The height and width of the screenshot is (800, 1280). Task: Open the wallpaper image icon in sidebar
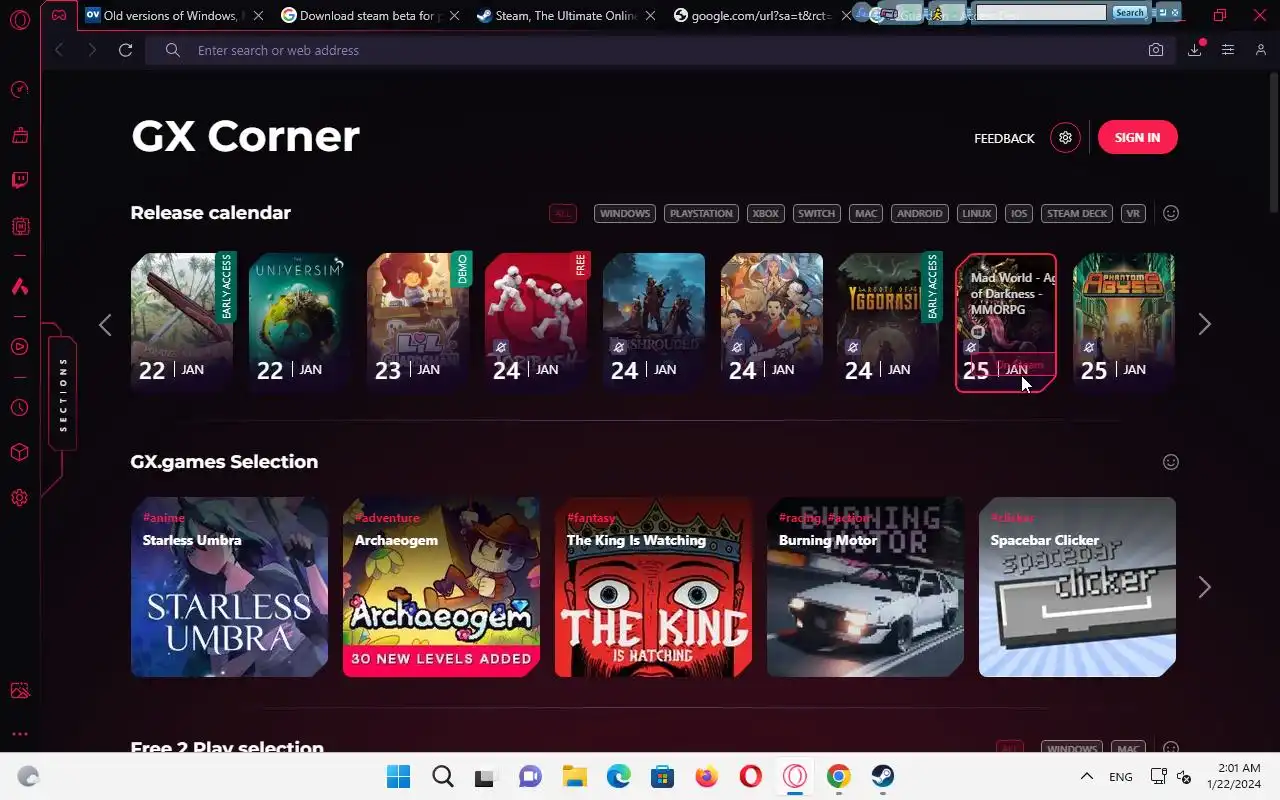(x=19, y=691)
